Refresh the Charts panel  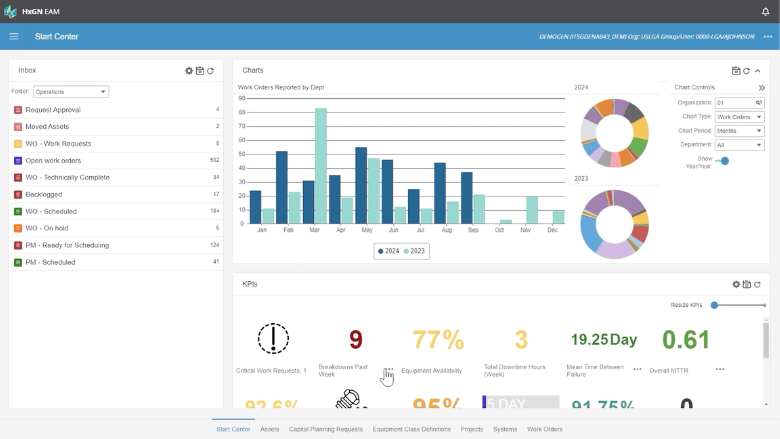746,71
